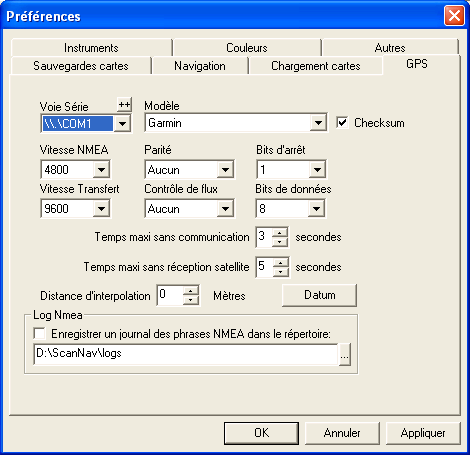Expand the Contrôle de flux dropdown

point(225,209)
